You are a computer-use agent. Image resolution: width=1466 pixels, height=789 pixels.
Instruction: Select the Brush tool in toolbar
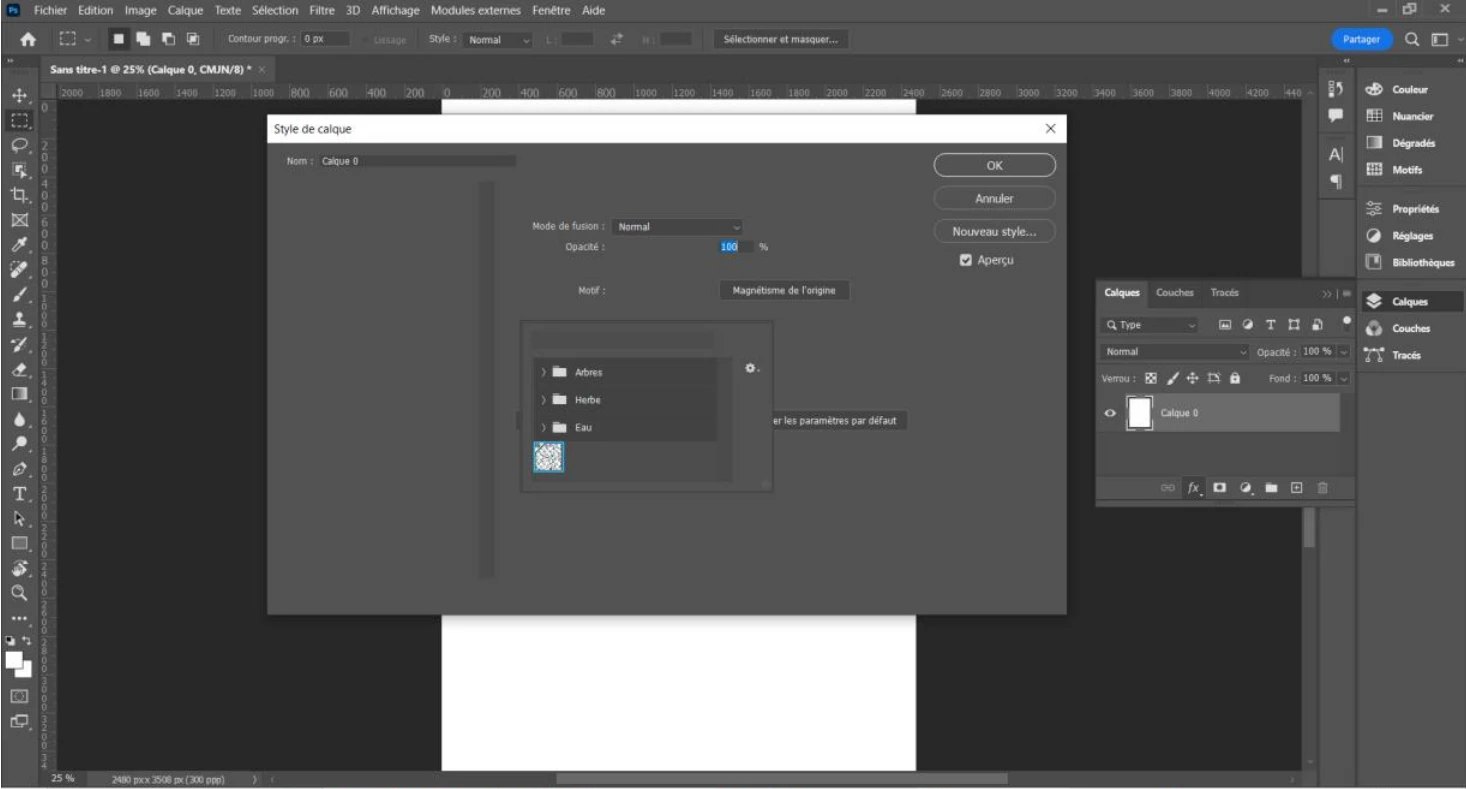pos(19,294)
